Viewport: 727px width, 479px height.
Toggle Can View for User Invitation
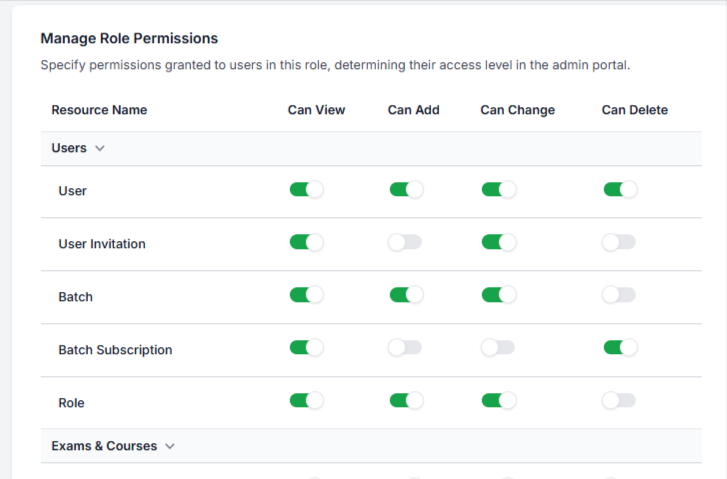point(306,243)
